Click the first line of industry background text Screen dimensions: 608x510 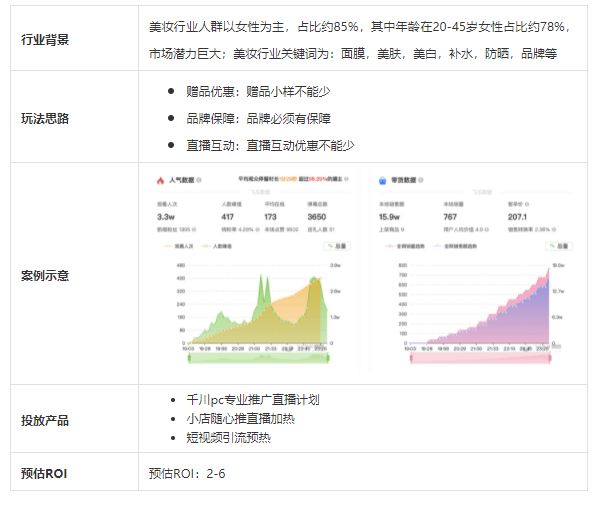click(x=359, y=27)
